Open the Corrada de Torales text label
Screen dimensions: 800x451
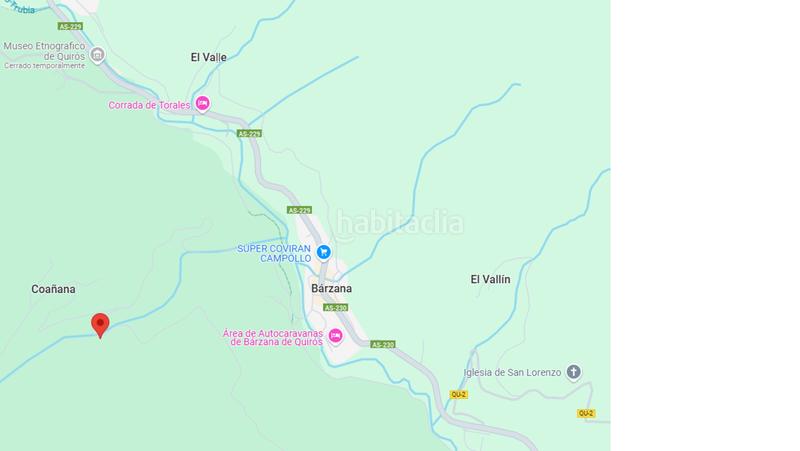click(x=149, y=105)
